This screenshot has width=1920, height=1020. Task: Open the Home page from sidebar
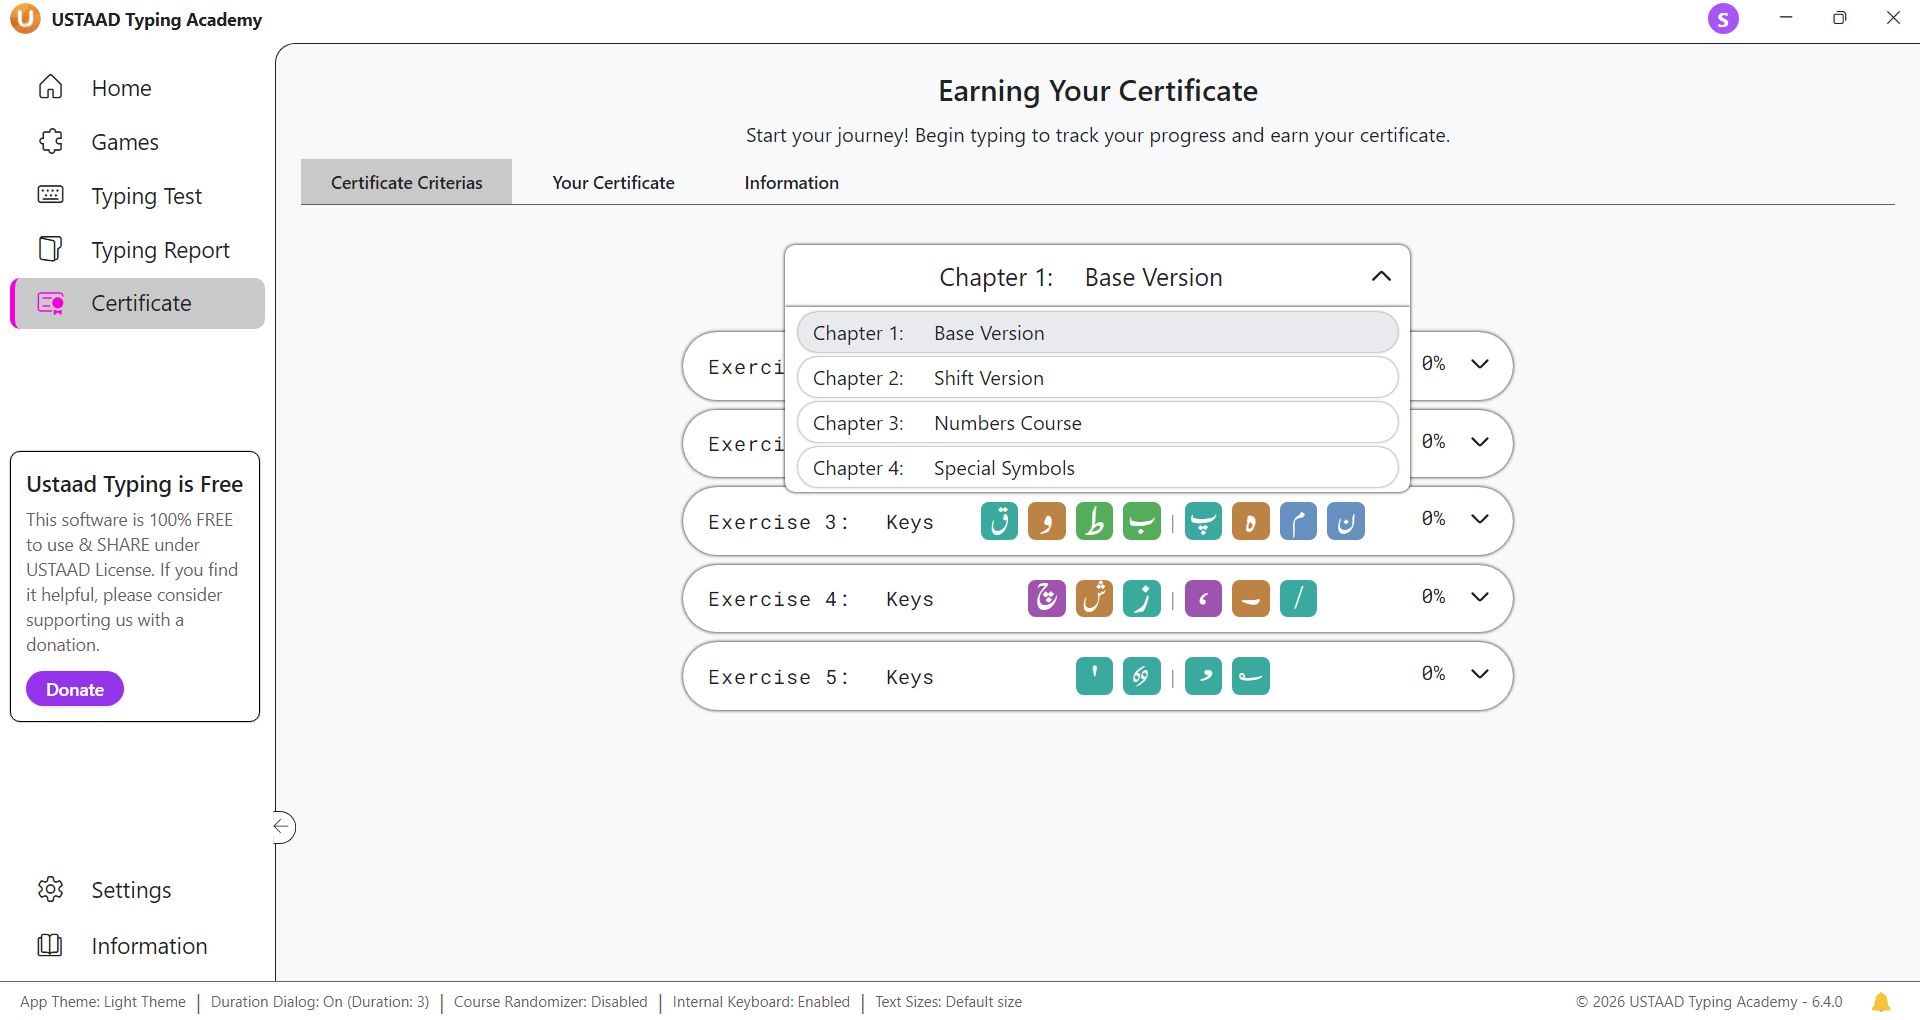(120, 88)
